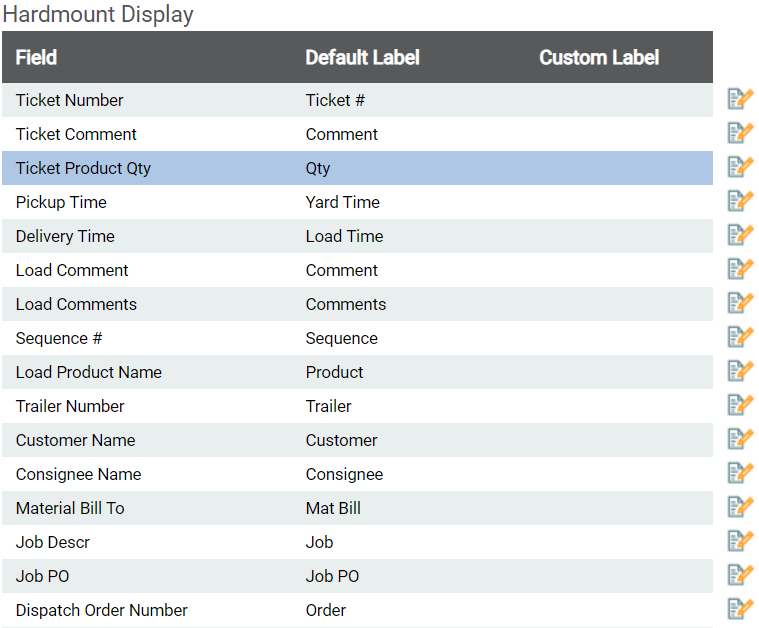Select the Customer Name table row

tap(357, 440)
